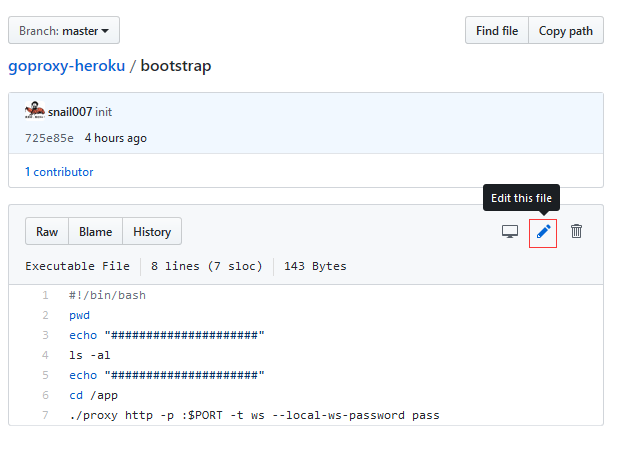This screenshot has height=451, width=622.
Task: Open the Branch: master dropdown
Action: [x=64, y=30]
